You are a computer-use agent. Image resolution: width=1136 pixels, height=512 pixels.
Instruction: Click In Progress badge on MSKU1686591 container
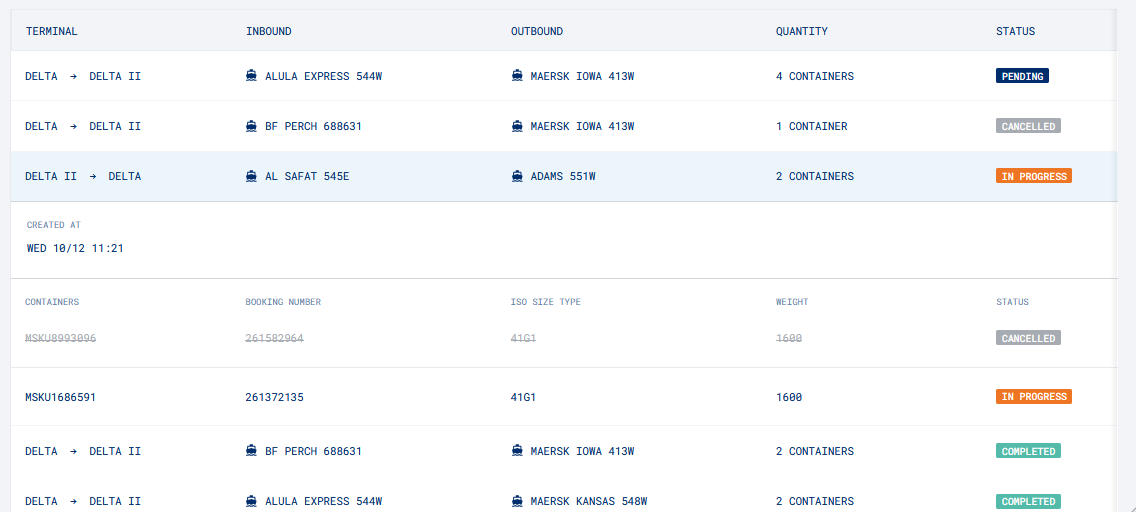[x=1034, y=397]
